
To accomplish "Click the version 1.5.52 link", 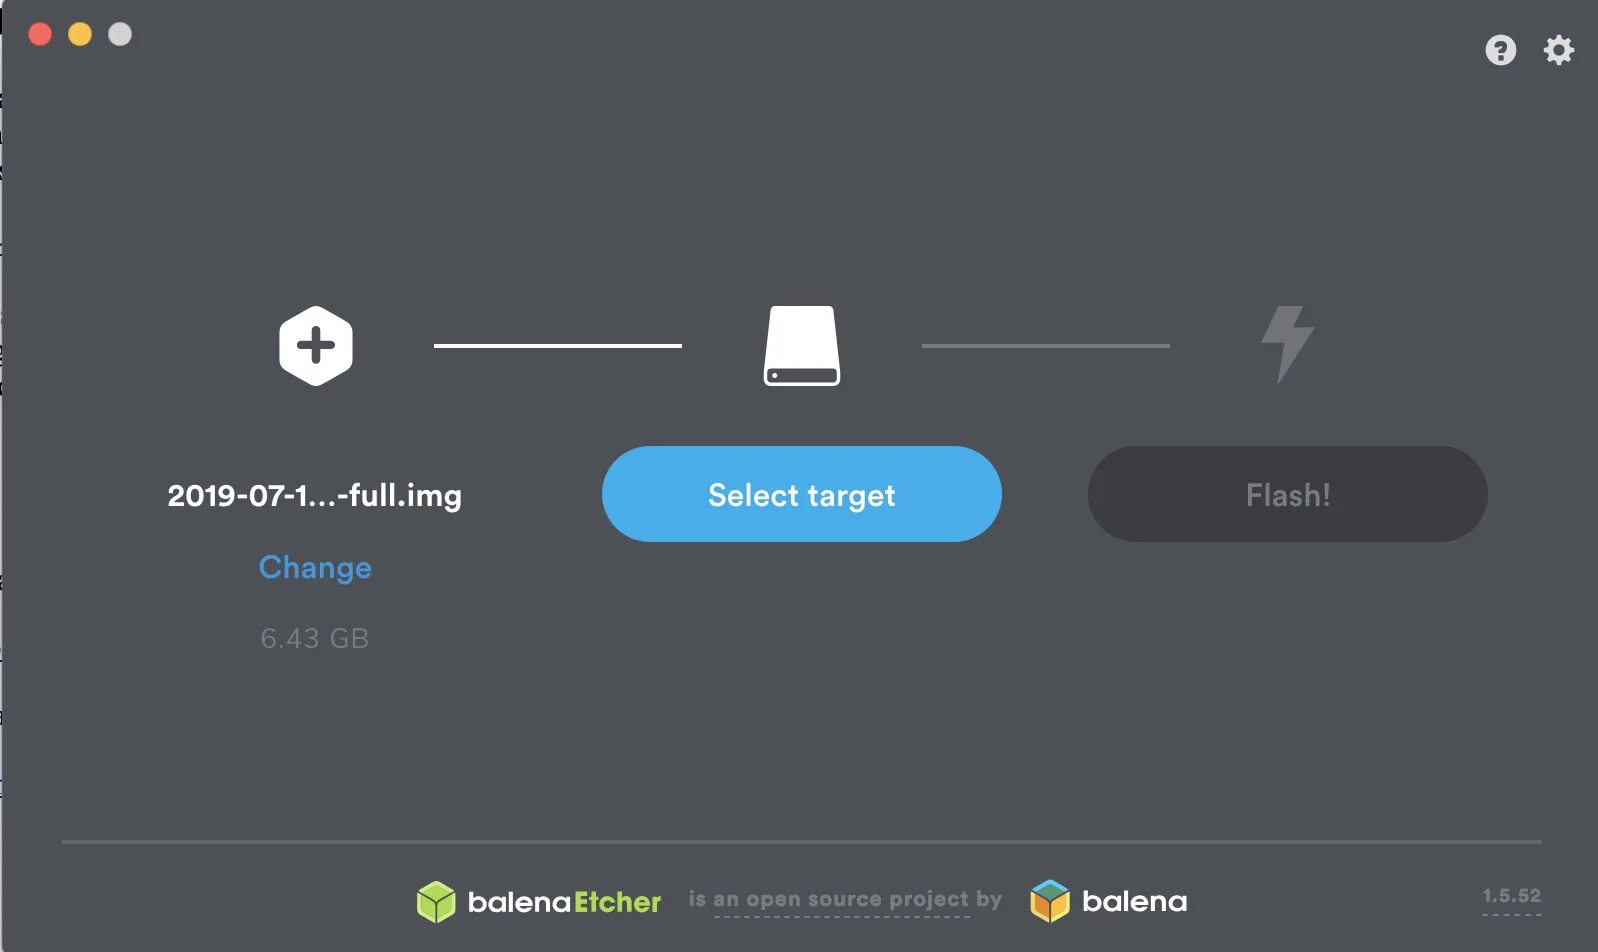I will click(1512, 896).
